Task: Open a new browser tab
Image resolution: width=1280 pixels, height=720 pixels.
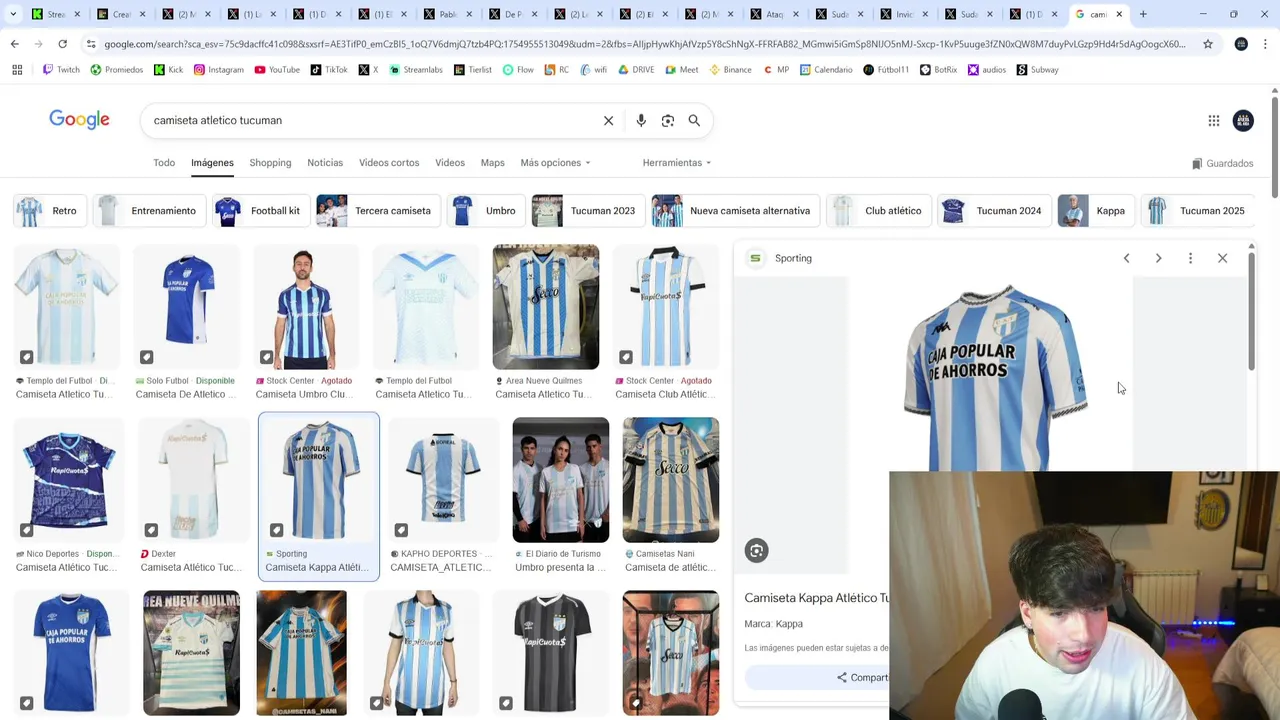Action: [1143, 14]
